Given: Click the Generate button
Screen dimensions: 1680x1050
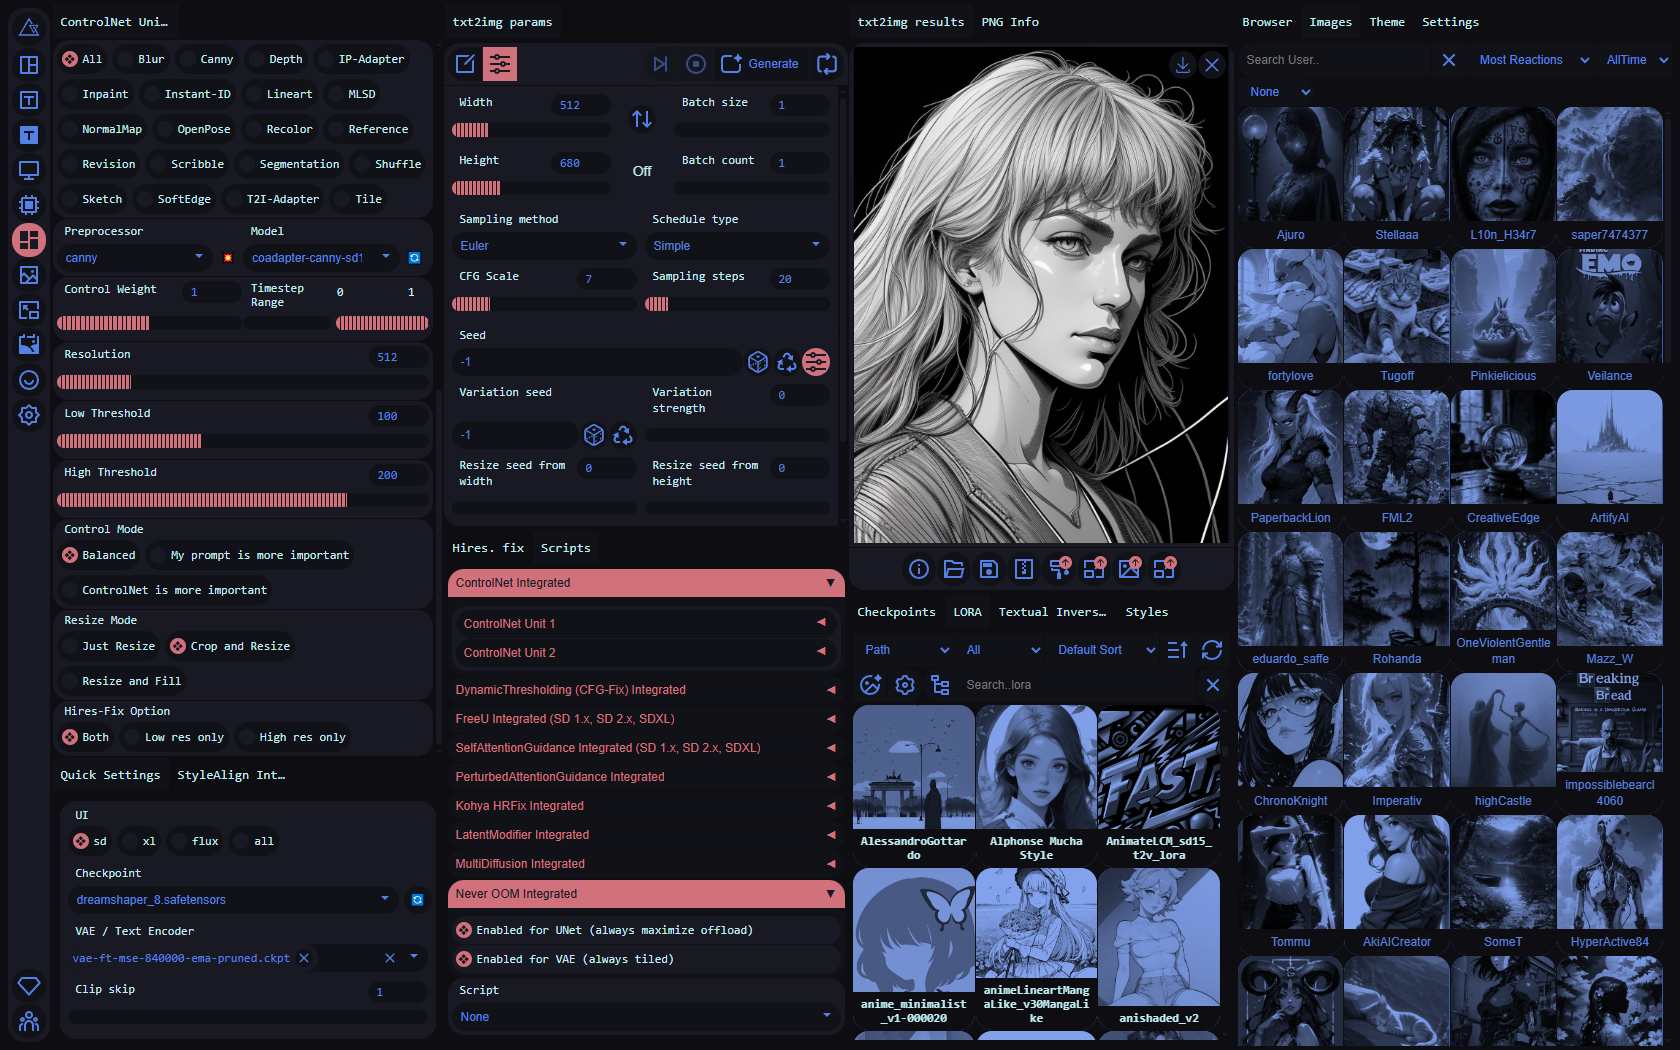Looking at the screenshot, I should [760, 64].
